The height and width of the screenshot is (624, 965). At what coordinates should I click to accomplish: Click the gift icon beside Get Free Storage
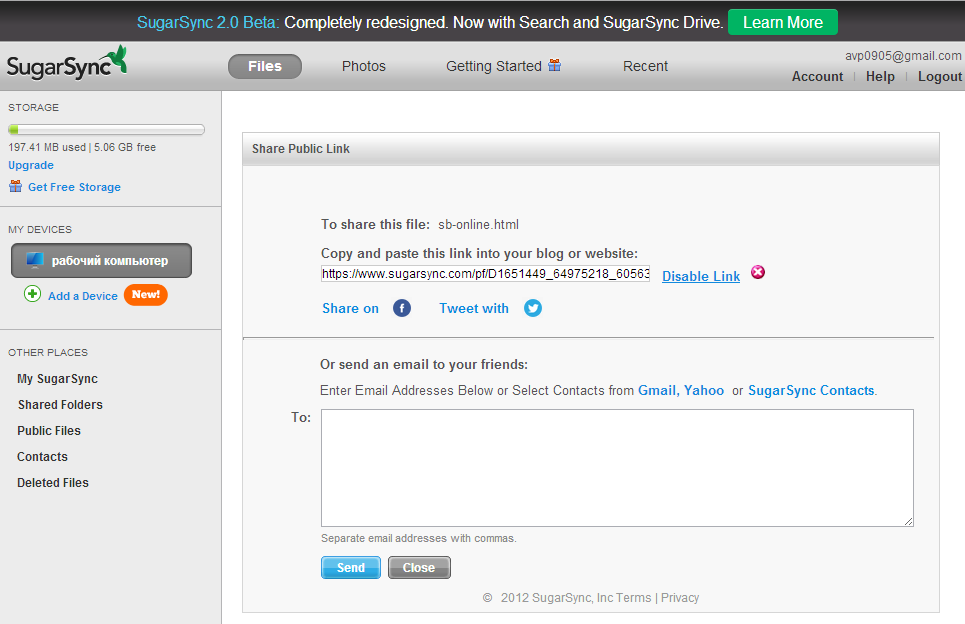15,186
